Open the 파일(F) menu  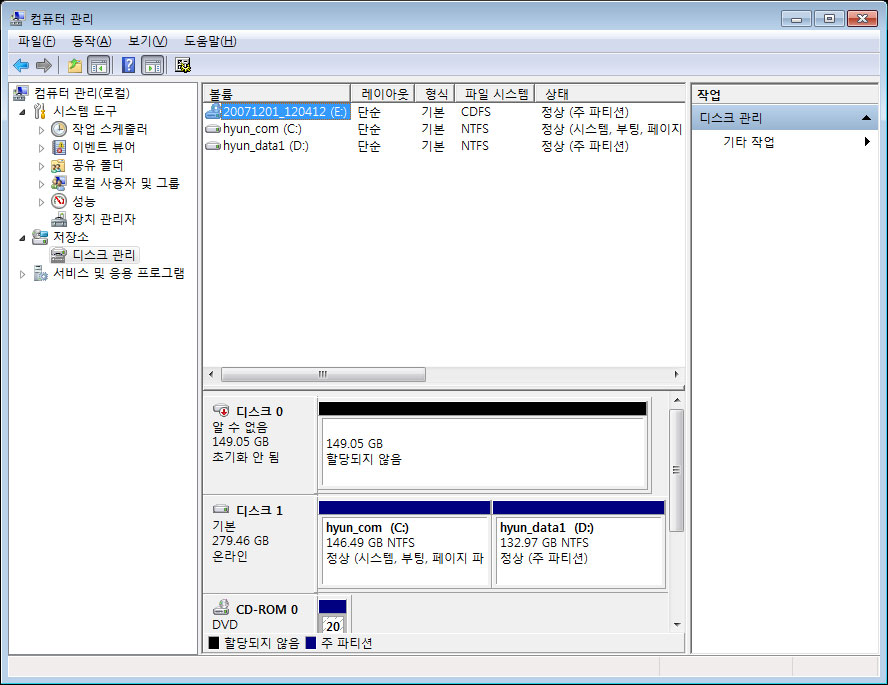pyautogui.click(x=36, y=41)
